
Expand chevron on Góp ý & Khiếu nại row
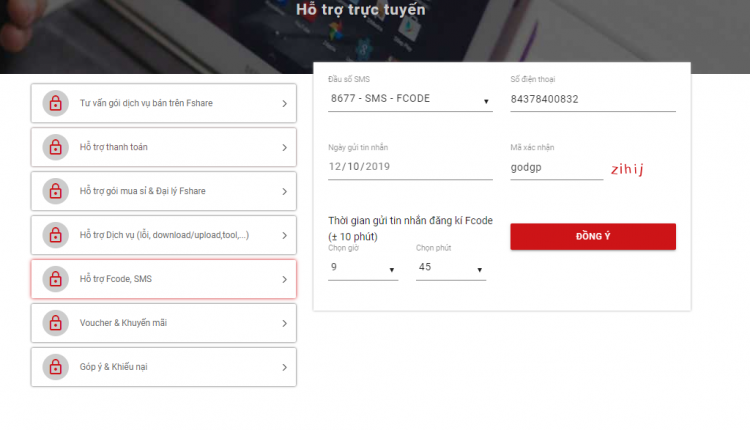(x=285, y=368)
